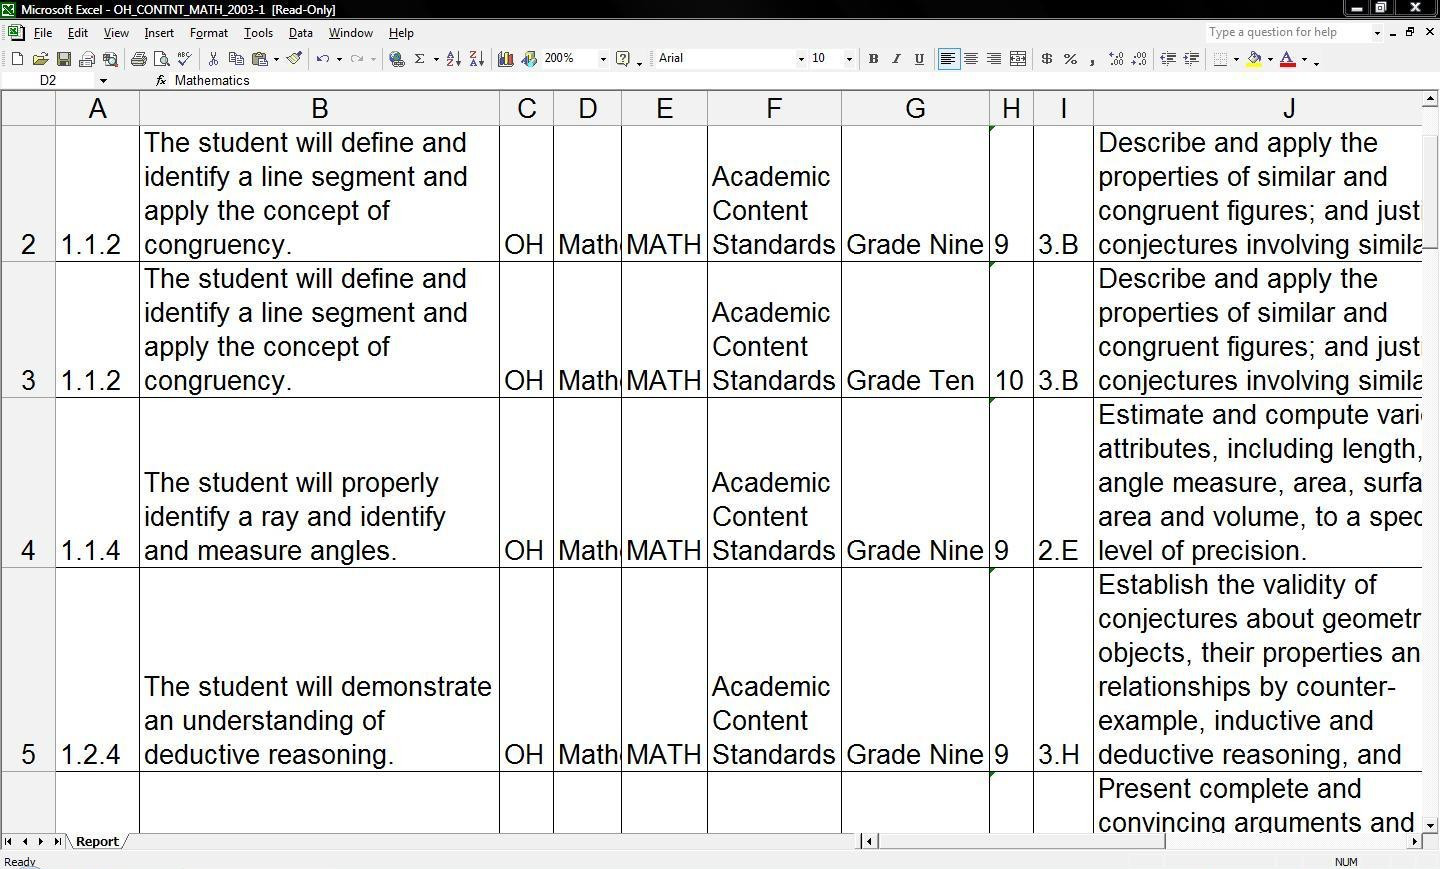Save the workbook using the floppy disk icon
Image resolution: width=1440 pixels, height=869 pixels.
[63, 59]
